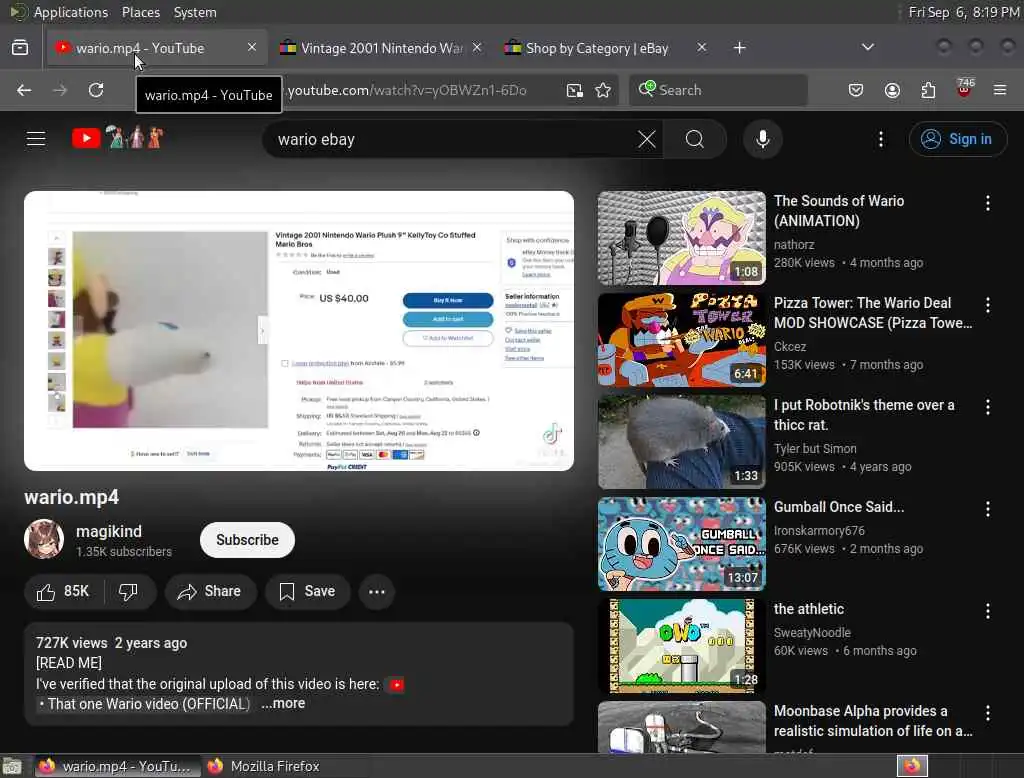Open magikind channel name link

[109, 532]
